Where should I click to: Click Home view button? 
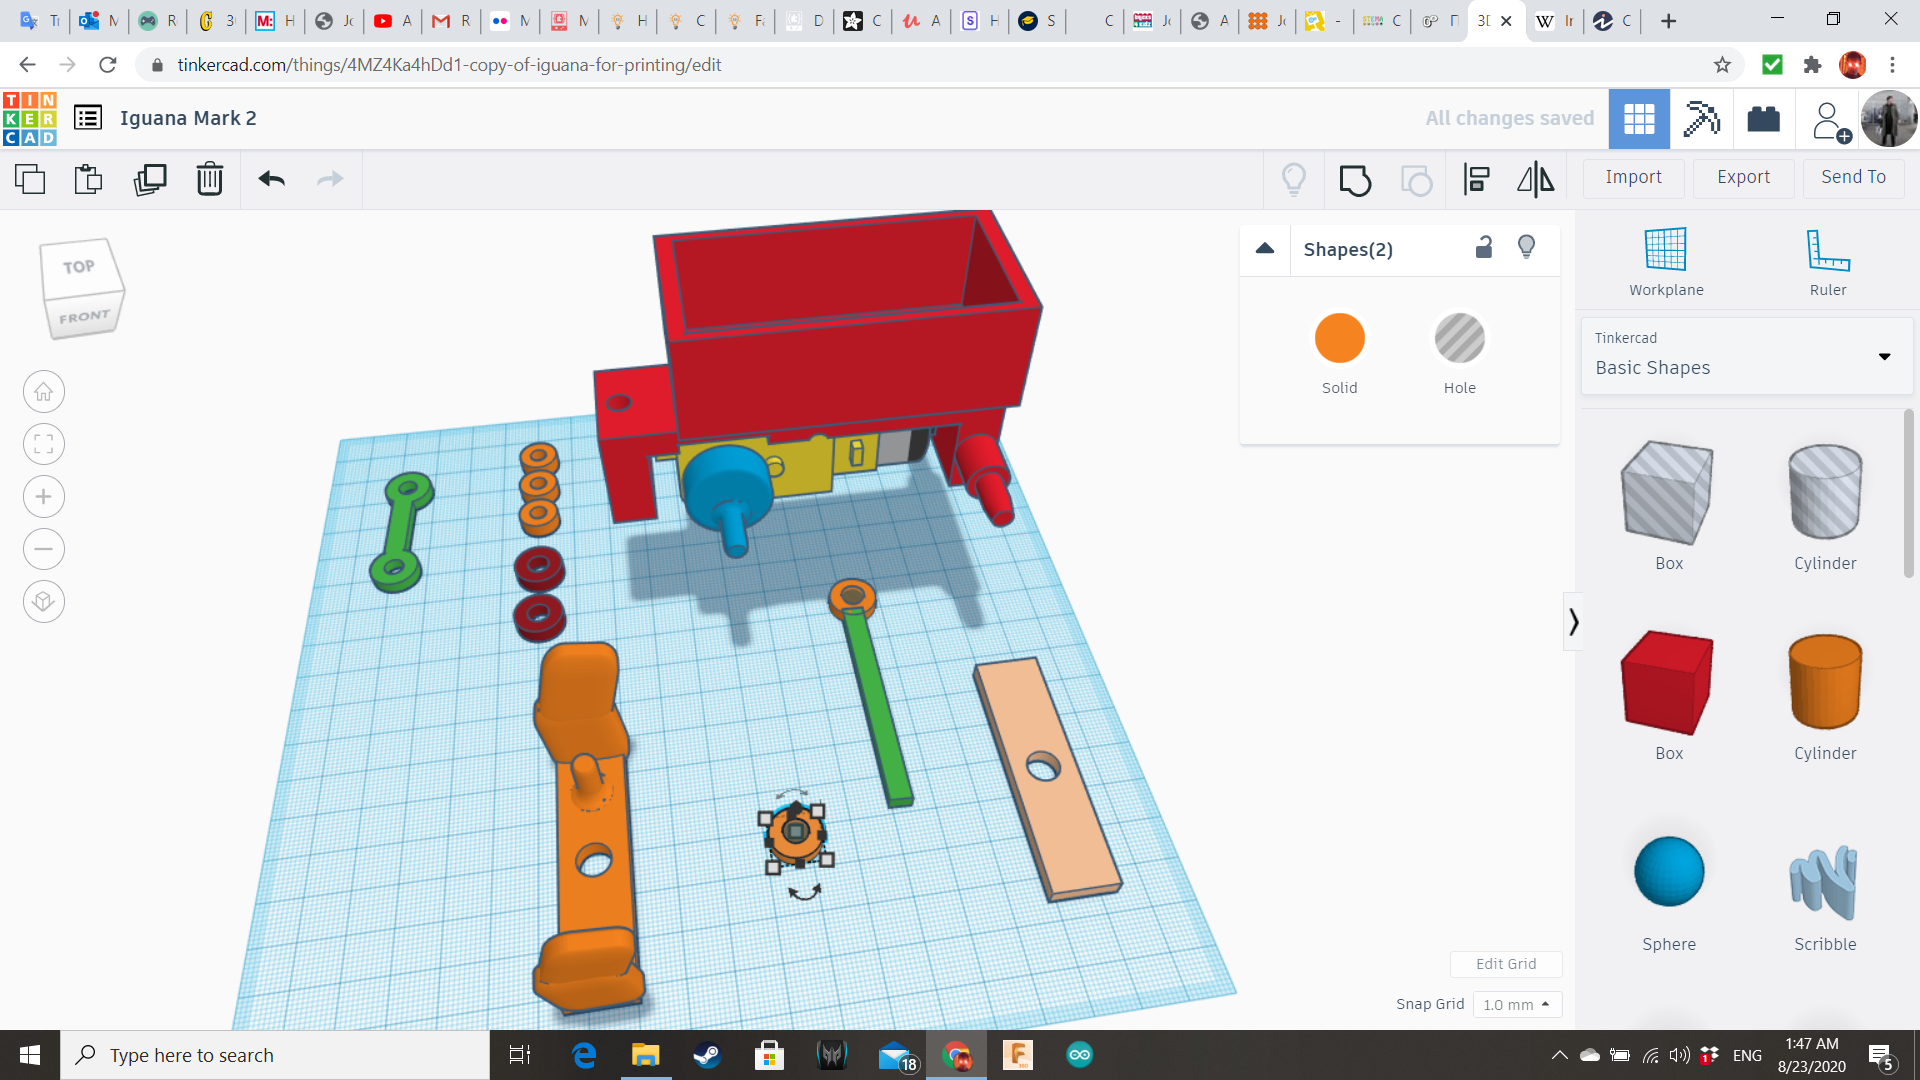(44, 392)
